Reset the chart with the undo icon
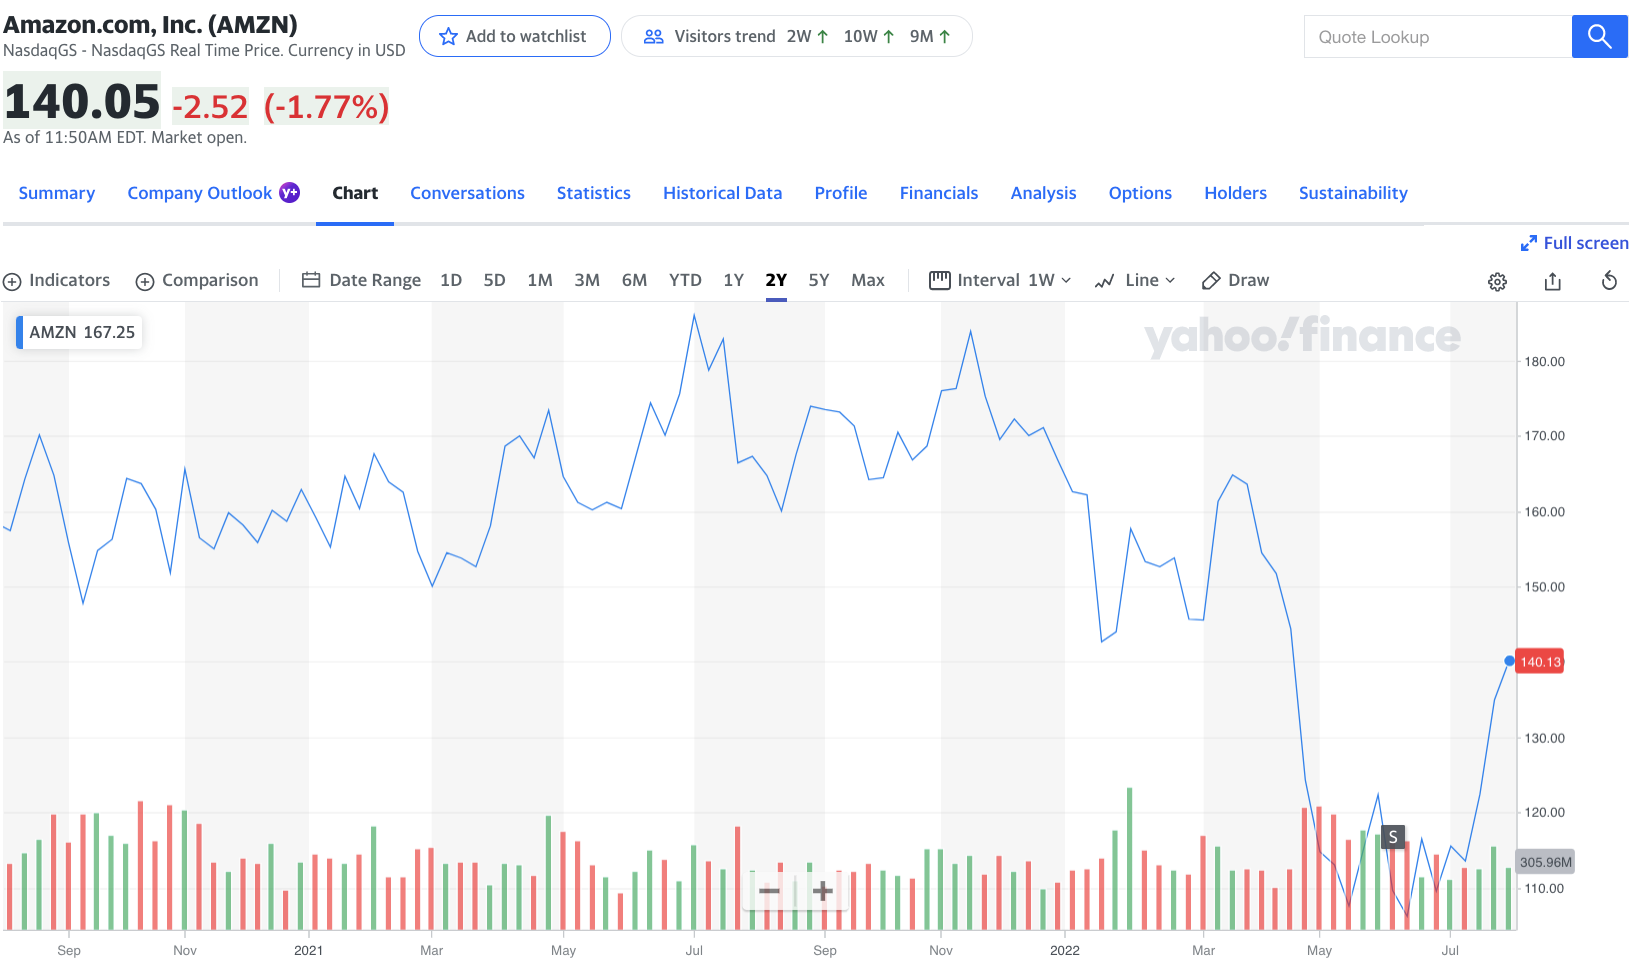1636x970 pixels. pos(1609,281)
